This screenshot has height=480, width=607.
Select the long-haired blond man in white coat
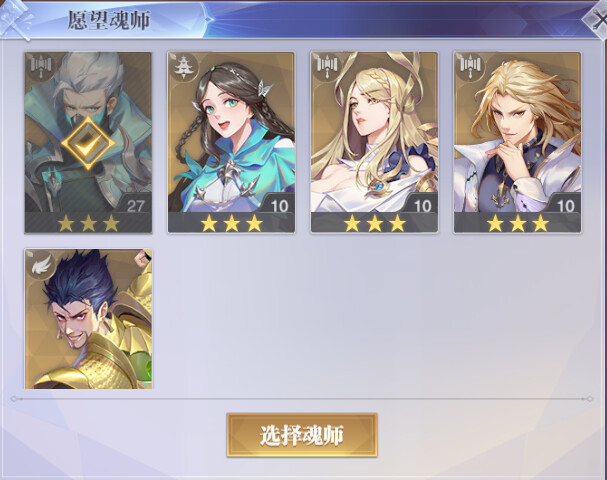point(518,143)
